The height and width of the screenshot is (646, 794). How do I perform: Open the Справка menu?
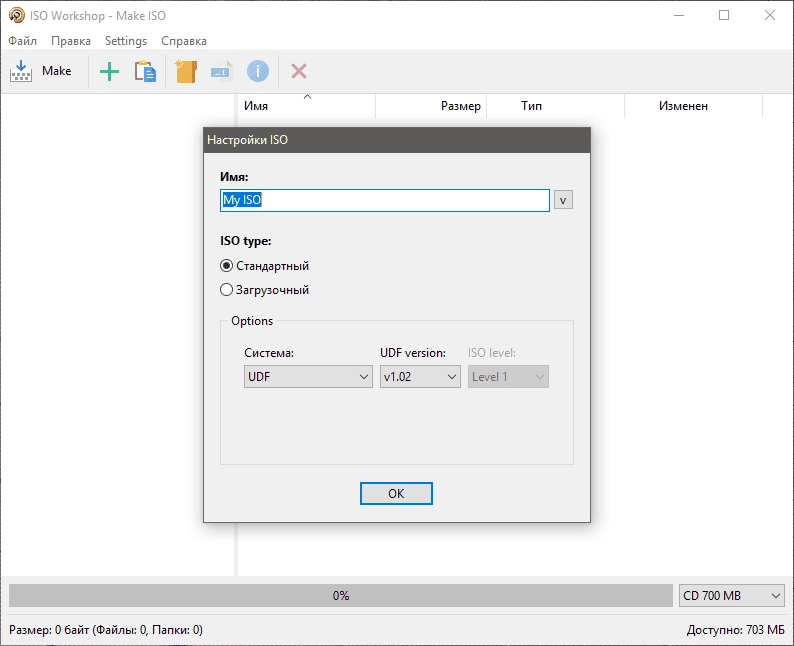pyautogui.click(x=184, y=41)
